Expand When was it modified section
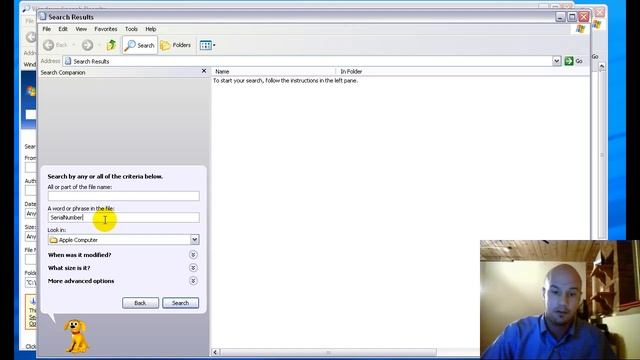640x360 pixels. tap(193, 255)
